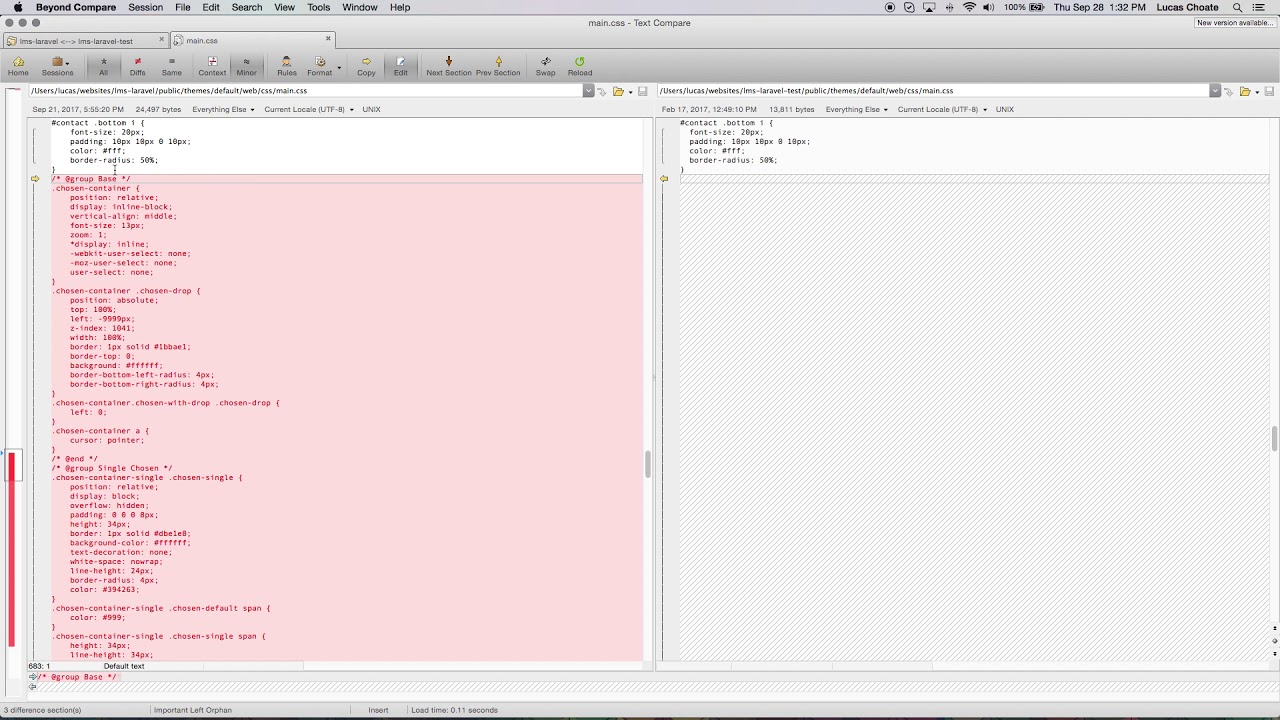Toggle Edit mode in toolbar
The height and width of the screenshot is (720, 1280).
pos(400,66)
